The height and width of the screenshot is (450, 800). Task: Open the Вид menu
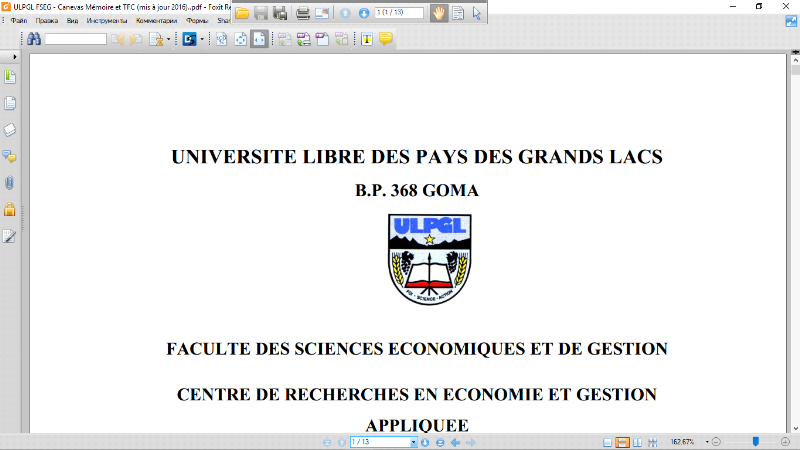click(x=72, y=21)
